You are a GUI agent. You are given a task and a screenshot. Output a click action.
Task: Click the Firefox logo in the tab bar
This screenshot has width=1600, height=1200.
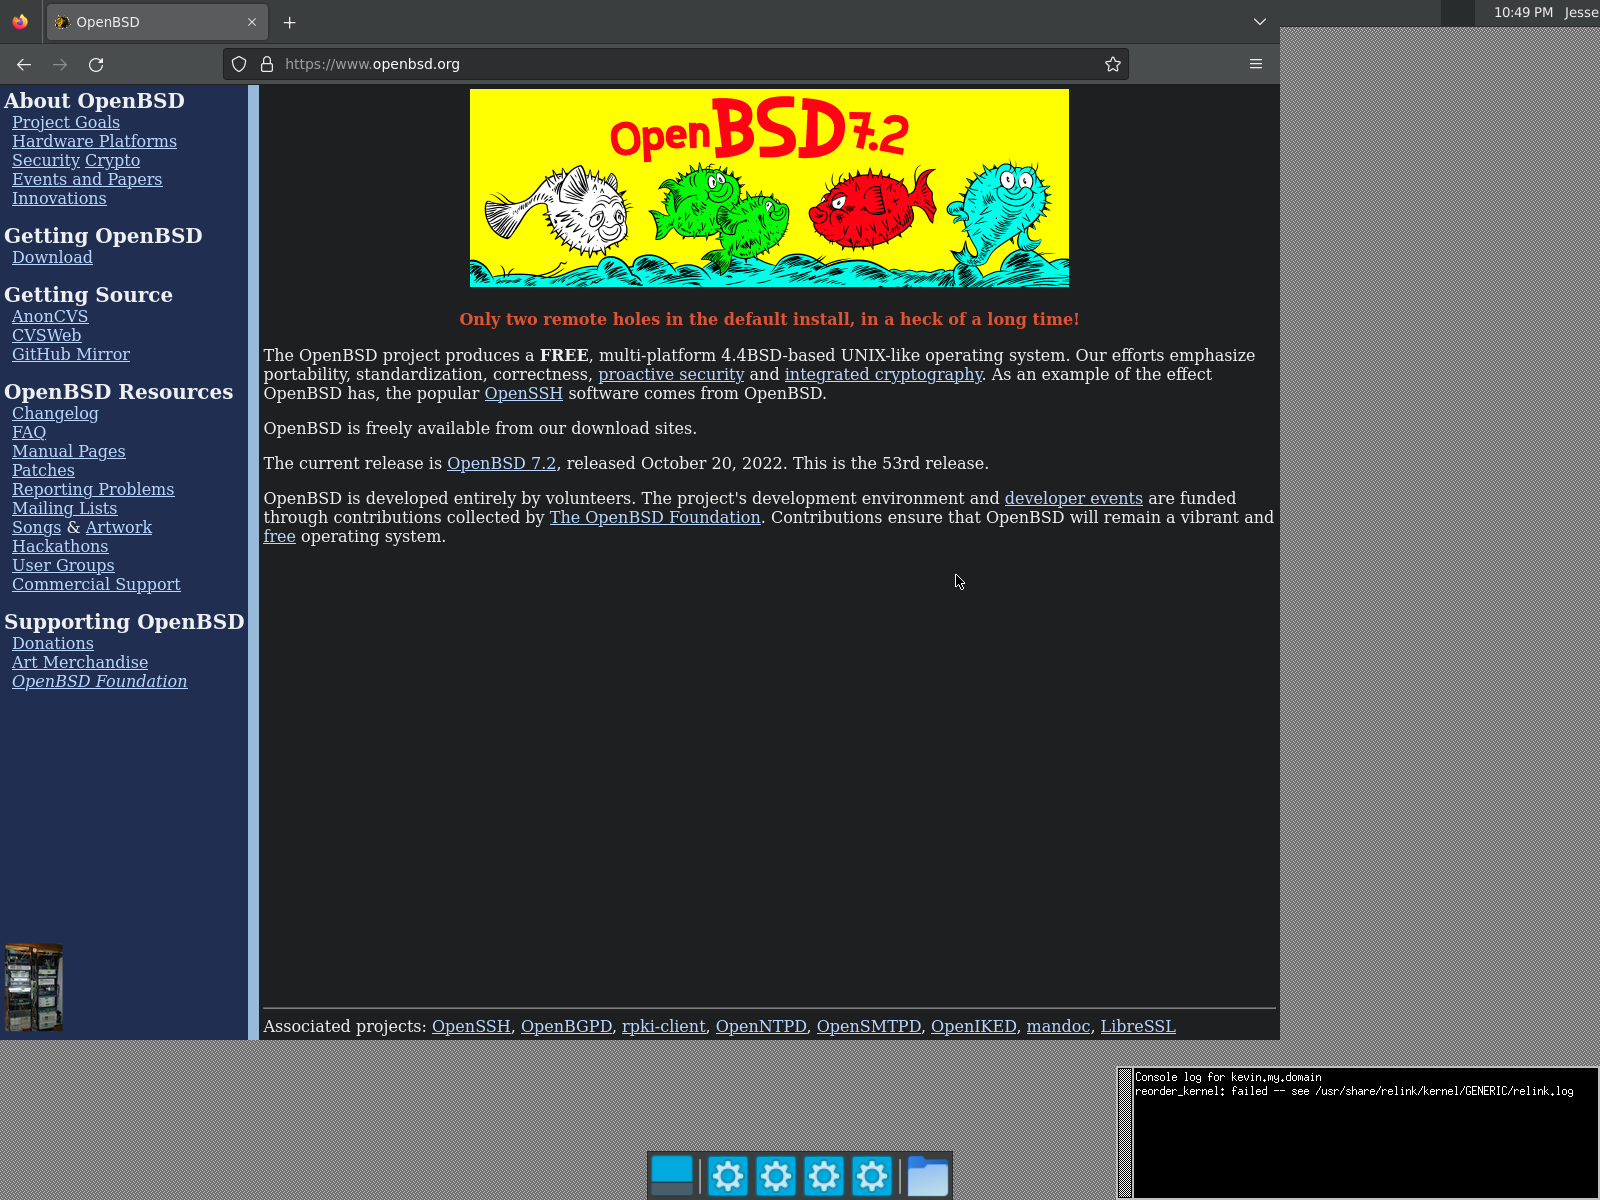pyautogui.click(x=20, y=22)
